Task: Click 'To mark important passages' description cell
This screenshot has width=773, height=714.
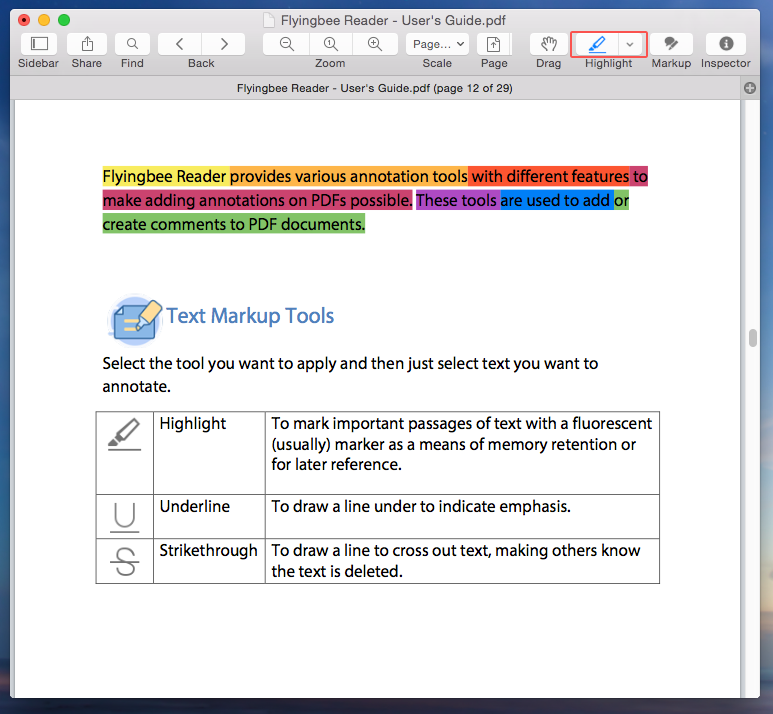Action: 462,453
